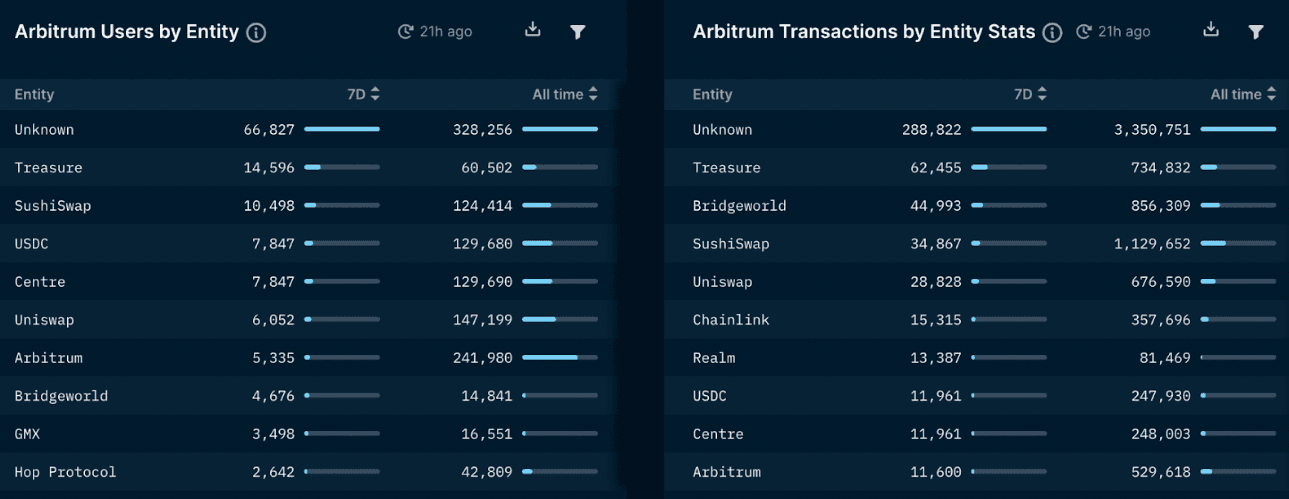Click Unknown 7D bar in Users table

(x=341, y=129)
